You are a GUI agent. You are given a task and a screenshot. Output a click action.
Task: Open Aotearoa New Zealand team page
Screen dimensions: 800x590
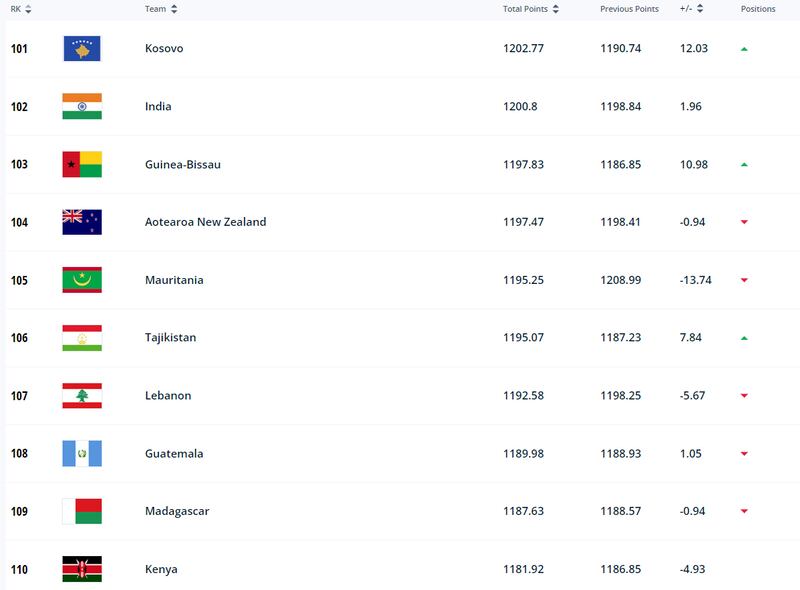pos(206,222)
